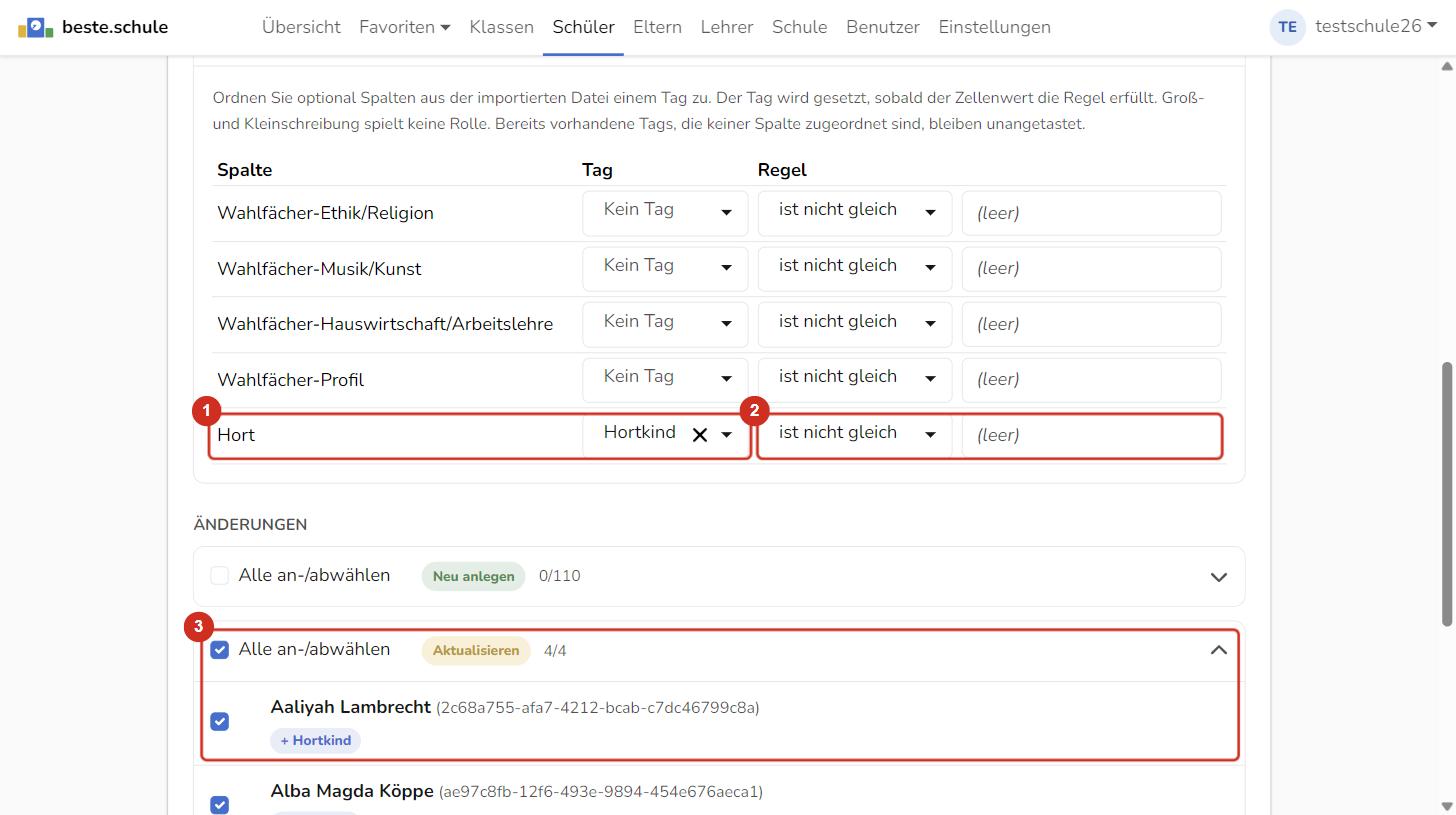Toggle the Neu anlegen select-all checkbox
Screen dimensions: 1456x815
(x=220, y=576)
